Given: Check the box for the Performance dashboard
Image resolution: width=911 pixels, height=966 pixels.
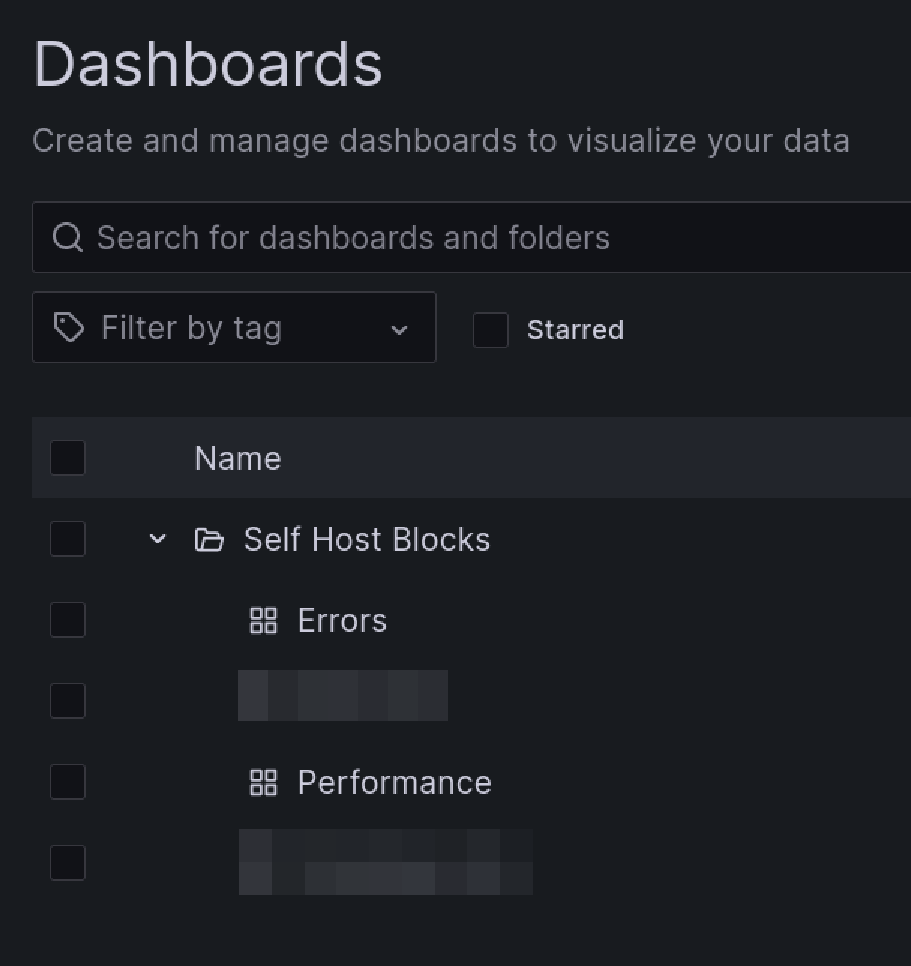Looking at the screenshot, I should click(x=68, y=783).
